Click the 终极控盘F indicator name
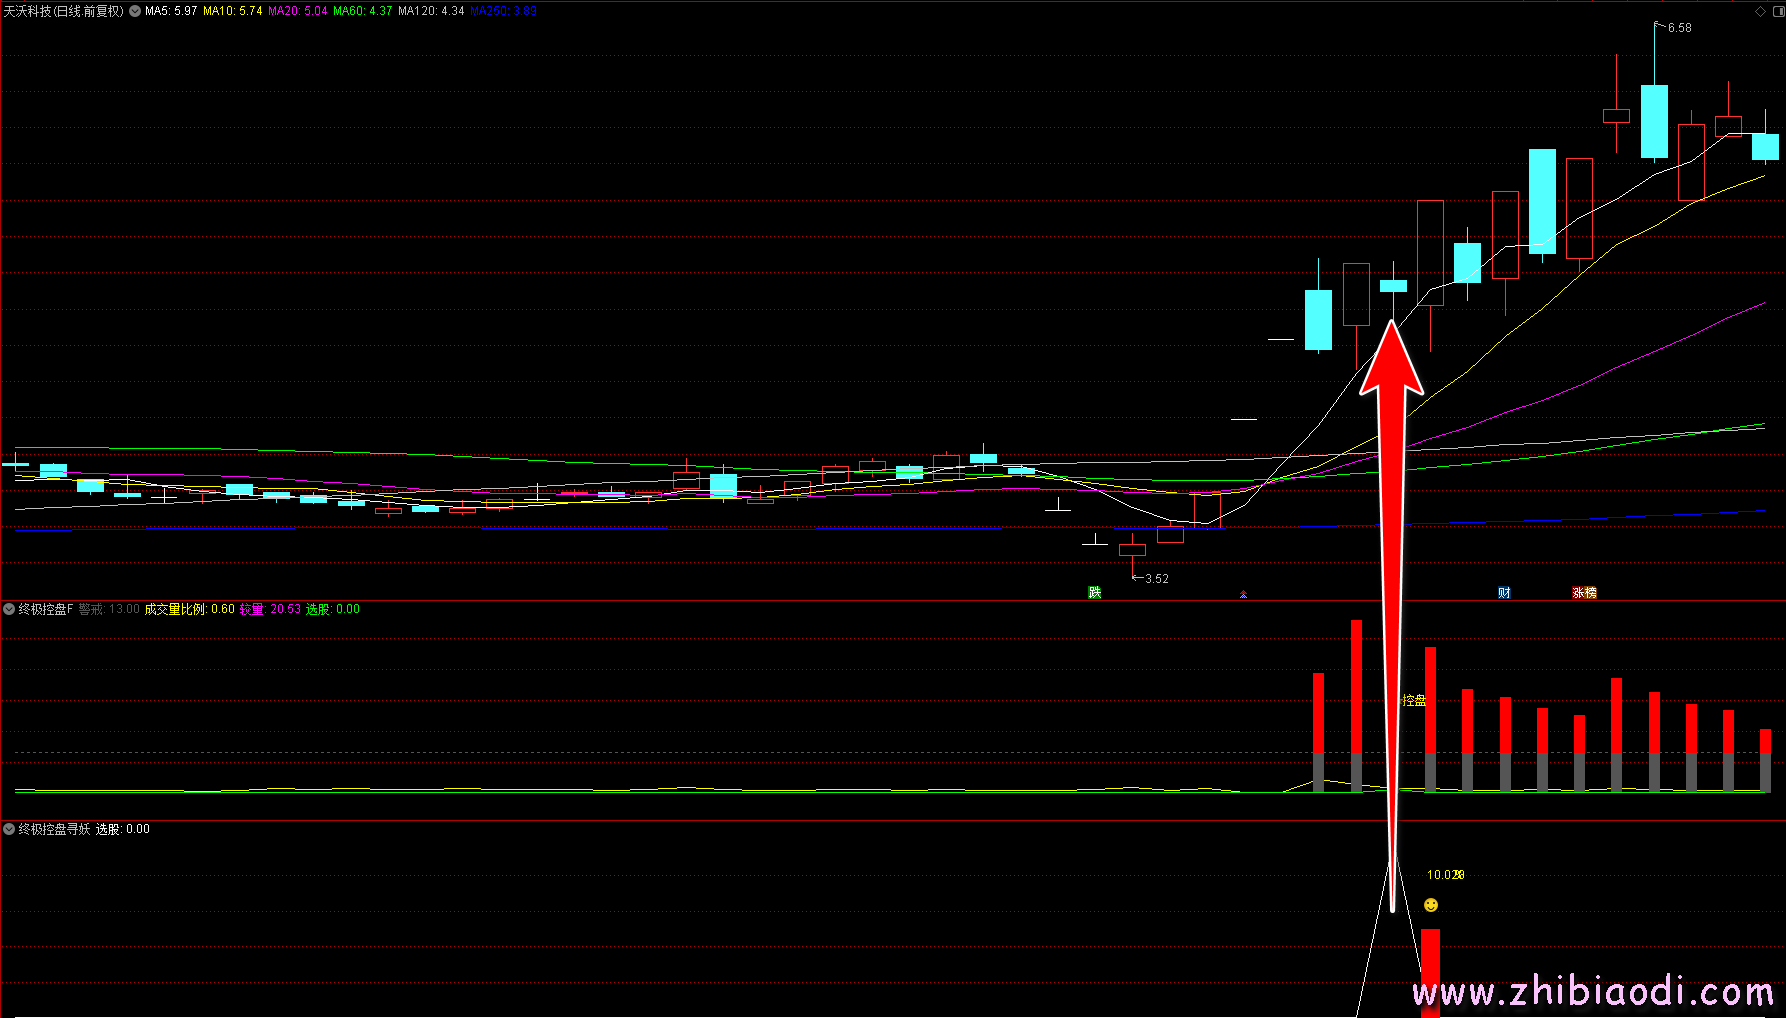This screenshot has height=1018, width=1786. 46,609
